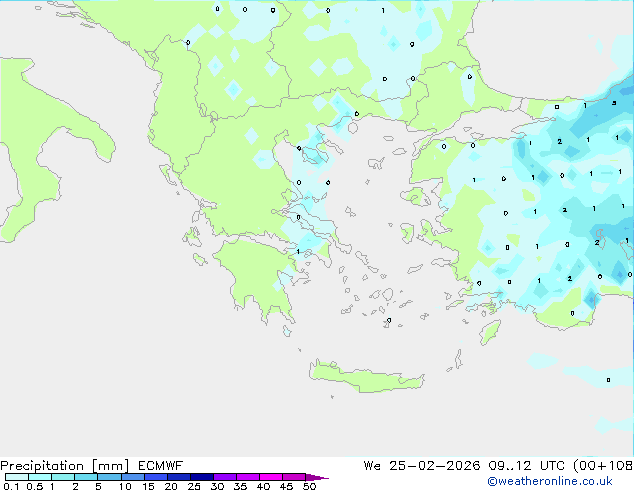Click the purple arrow tip after 50
The image size is (634, 490).
pyautogui.click(x=317, y=477)
